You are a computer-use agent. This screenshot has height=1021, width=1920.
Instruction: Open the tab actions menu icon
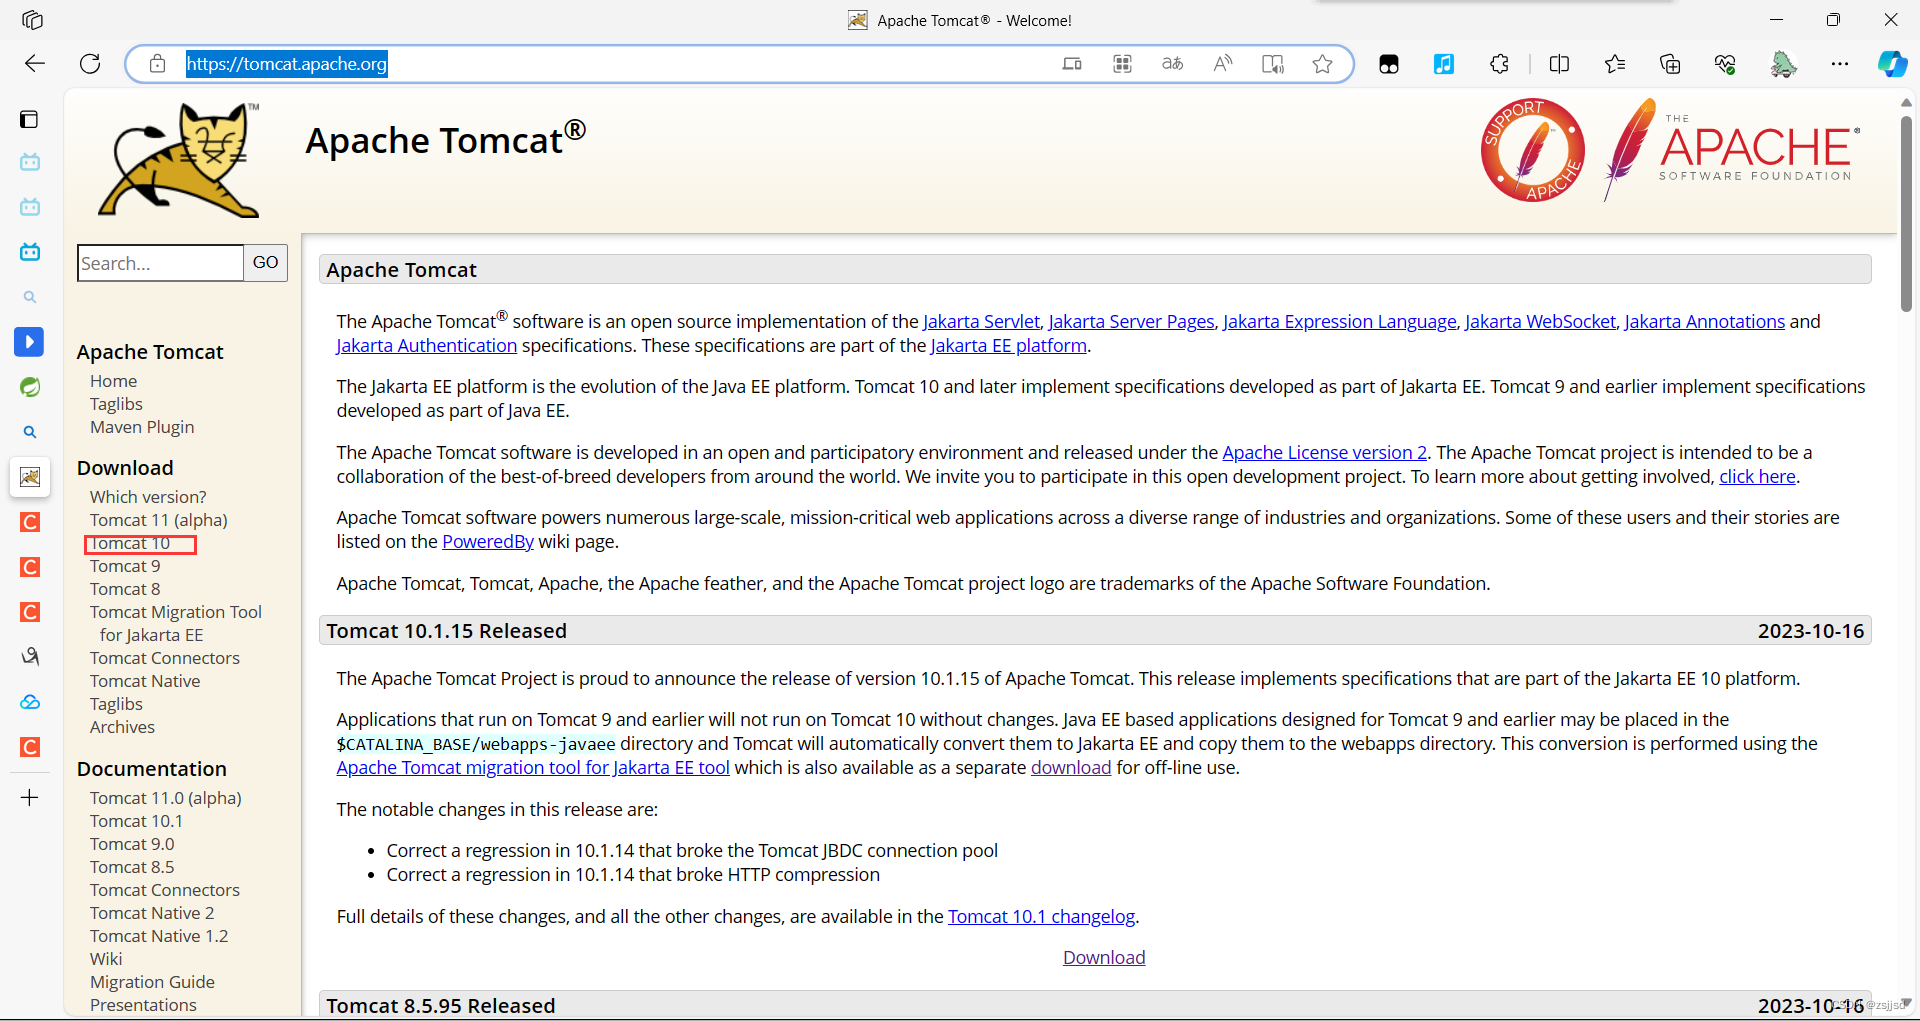(x=29, y=120)
